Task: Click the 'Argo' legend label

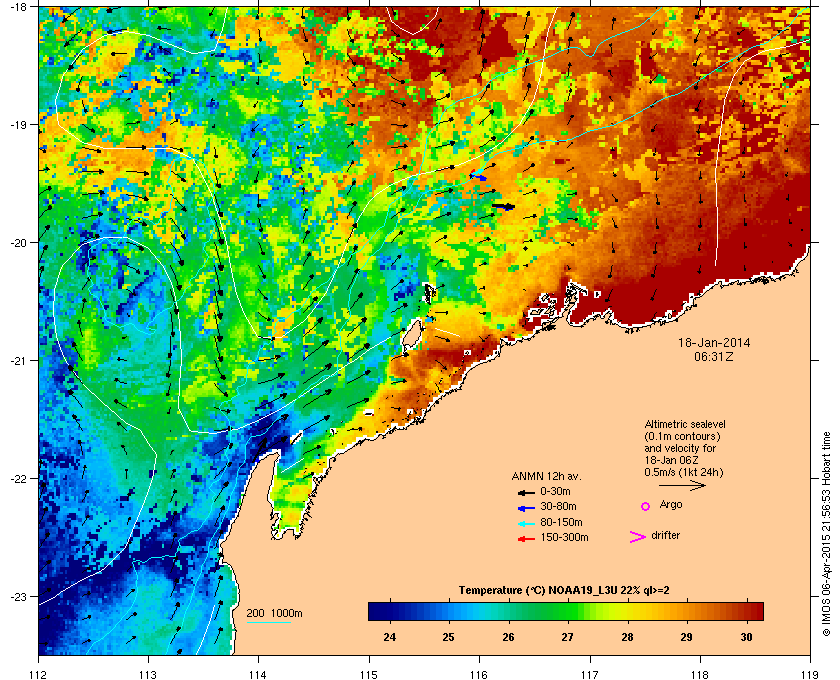Action: click(x=671, y=504)
